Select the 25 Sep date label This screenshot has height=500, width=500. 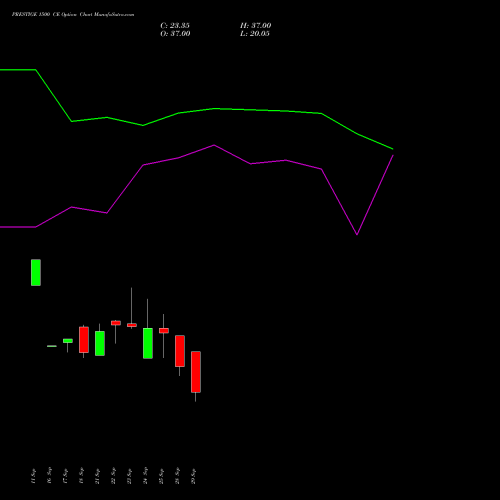[x=161, y=476]
